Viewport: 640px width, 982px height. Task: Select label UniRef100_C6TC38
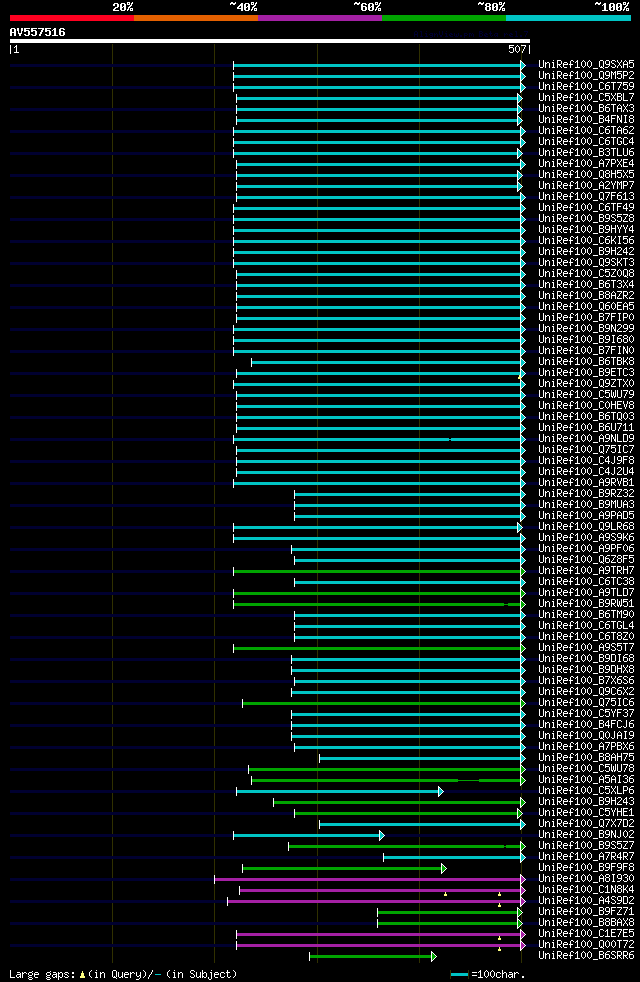click(x=586, y=582)
